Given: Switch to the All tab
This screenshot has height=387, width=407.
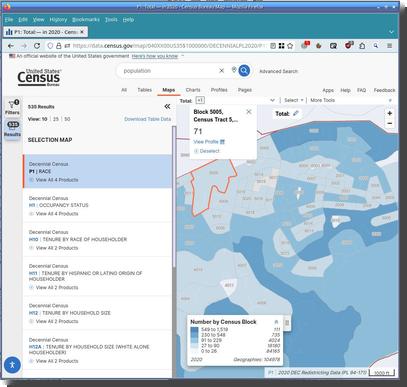Looking at the screenshot, I should [x=124, y=90].
